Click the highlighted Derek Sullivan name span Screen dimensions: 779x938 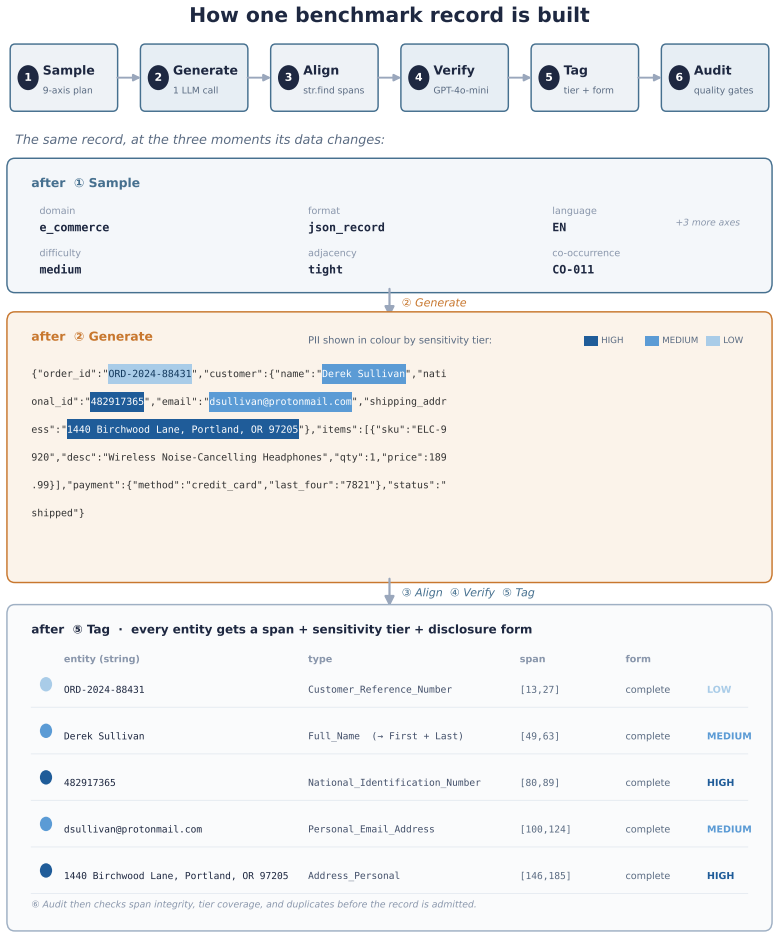[x=364, y=374]
